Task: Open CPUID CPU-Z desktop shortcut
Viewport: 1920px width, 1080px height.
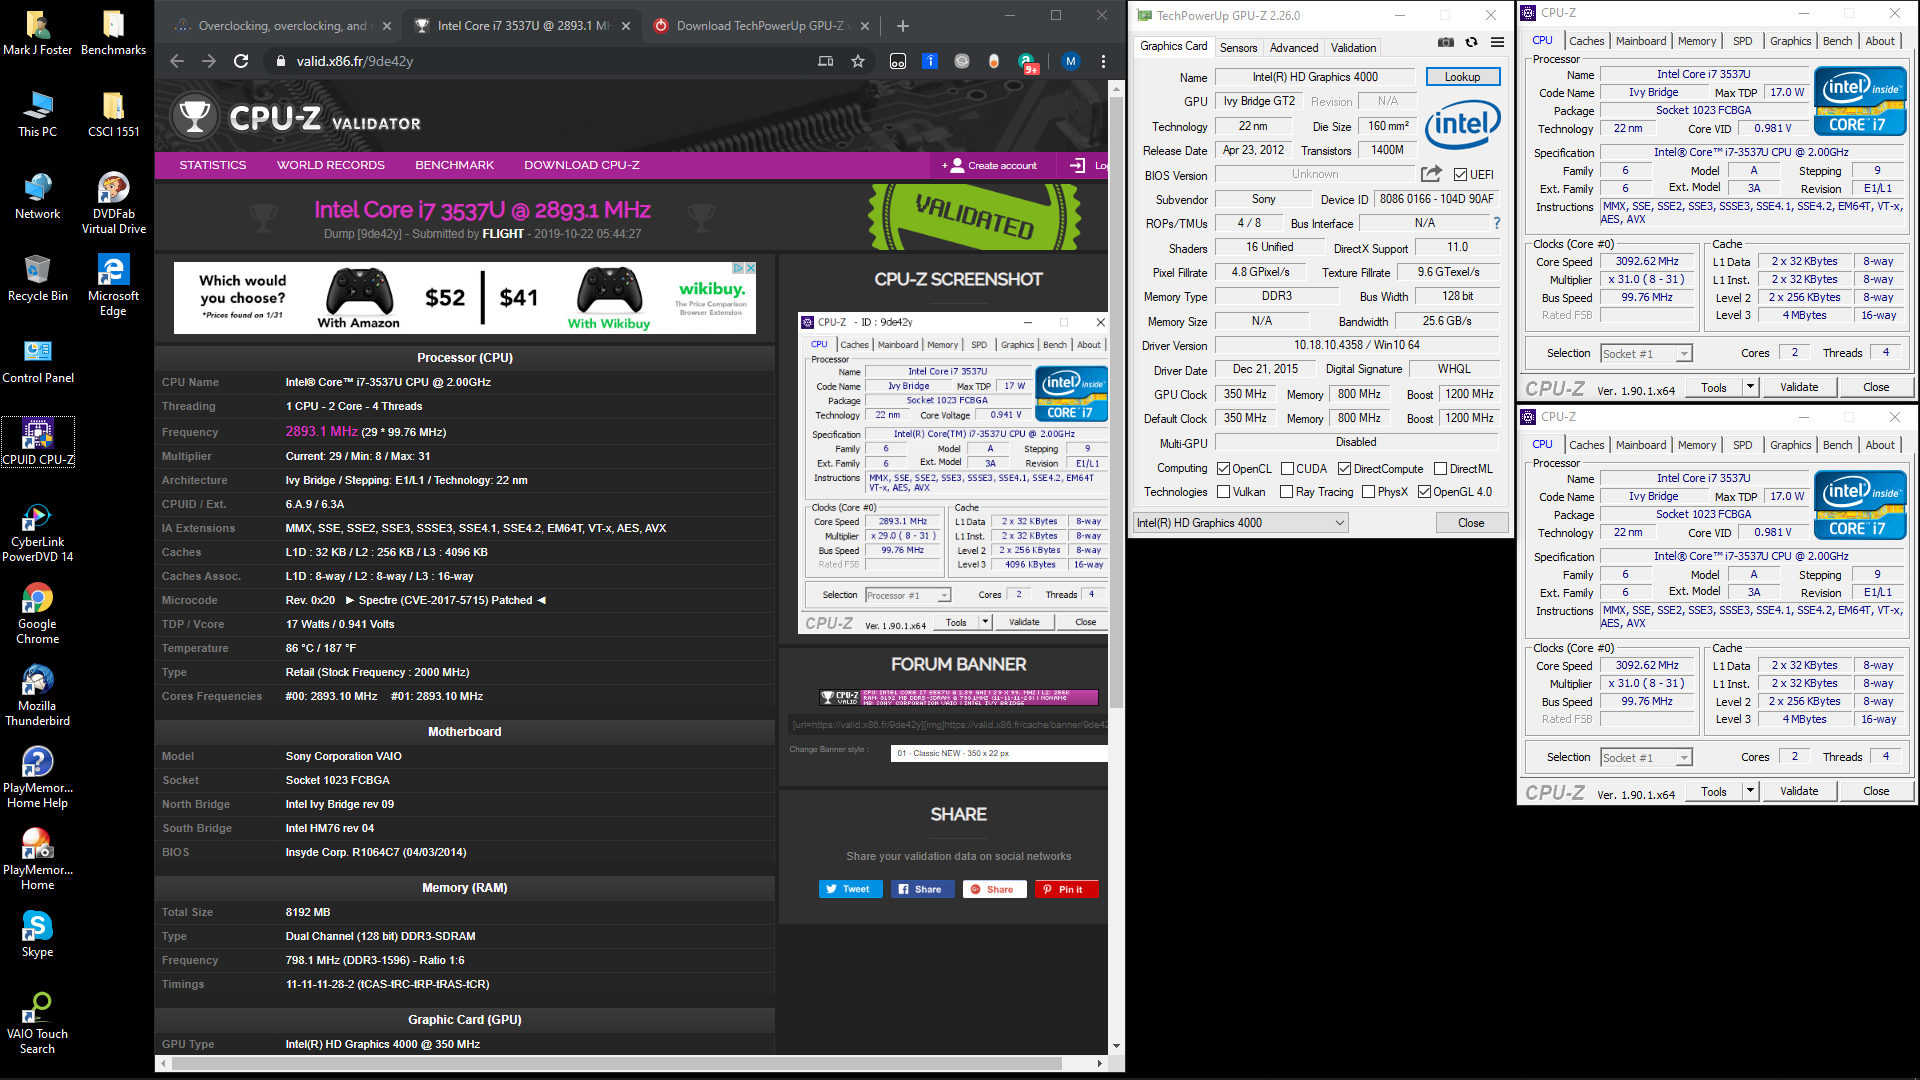Action: click(x=38, y=443)
